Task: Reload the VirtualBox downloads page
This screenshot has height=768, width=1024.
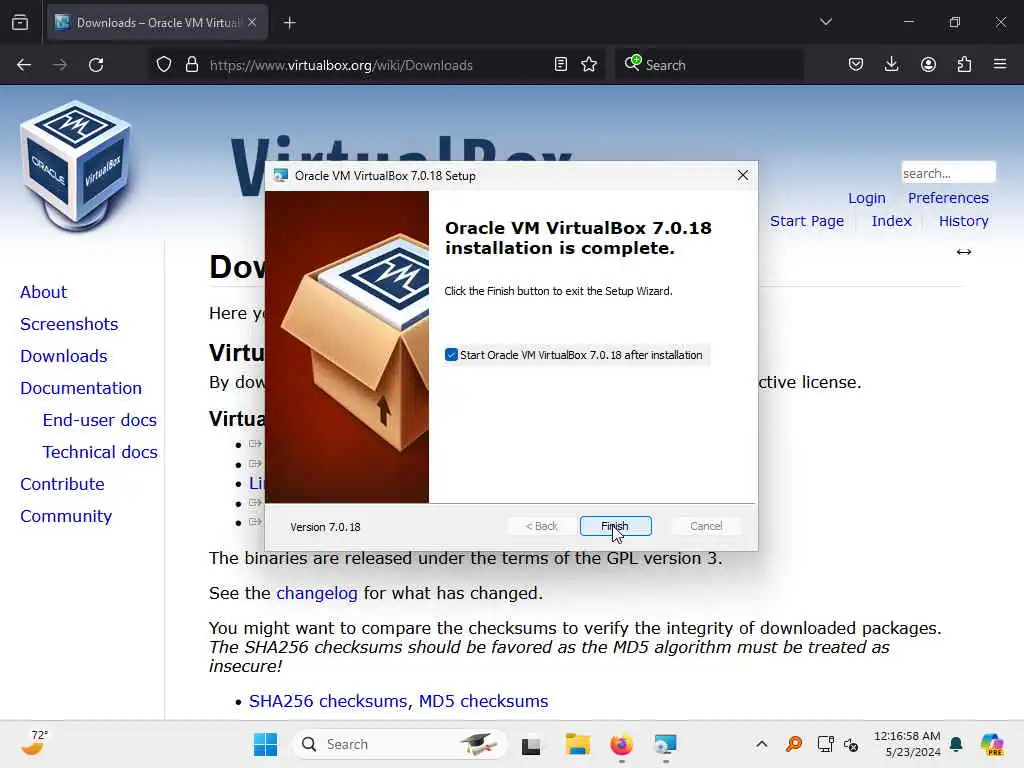Action: 96,65
